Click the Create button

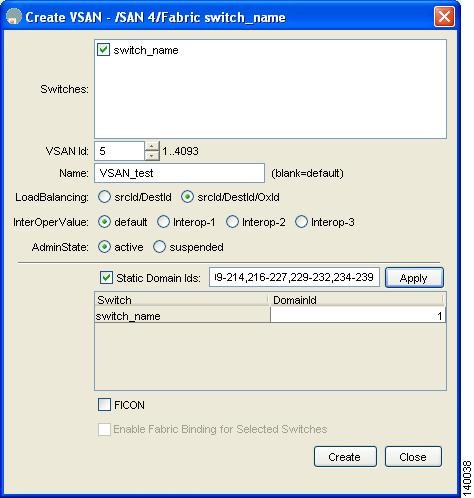345,457
